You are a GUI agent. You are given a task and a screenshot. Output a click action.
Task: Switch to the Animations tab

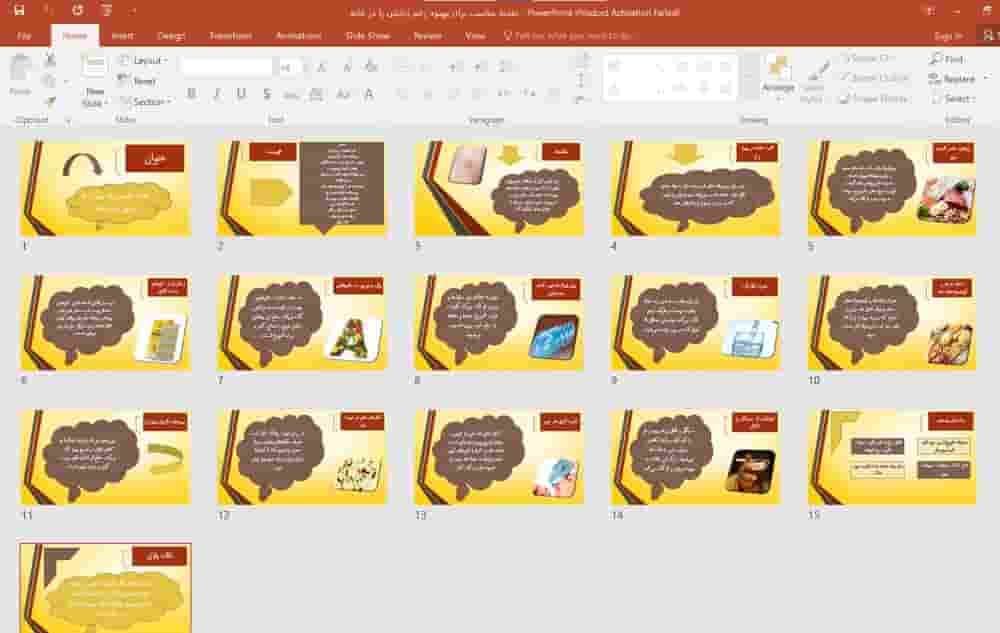point(298,36)
